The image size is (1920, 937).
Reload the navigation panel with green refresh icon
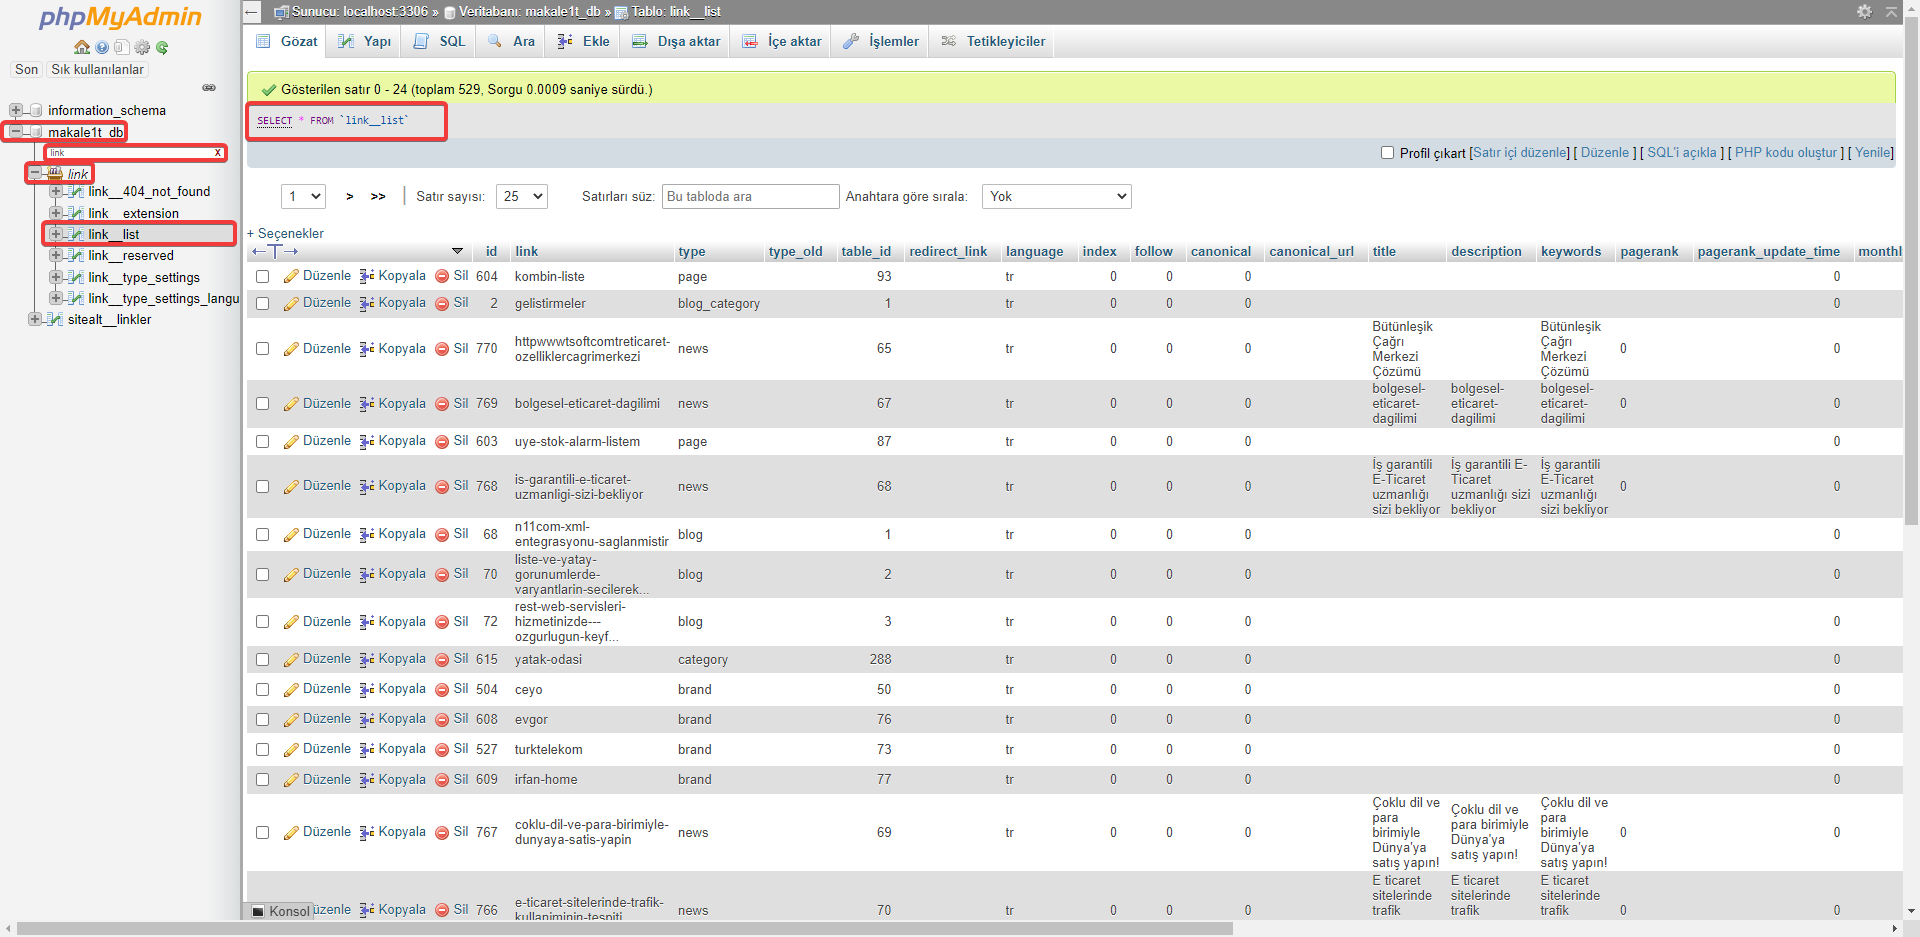pos(162,47)
